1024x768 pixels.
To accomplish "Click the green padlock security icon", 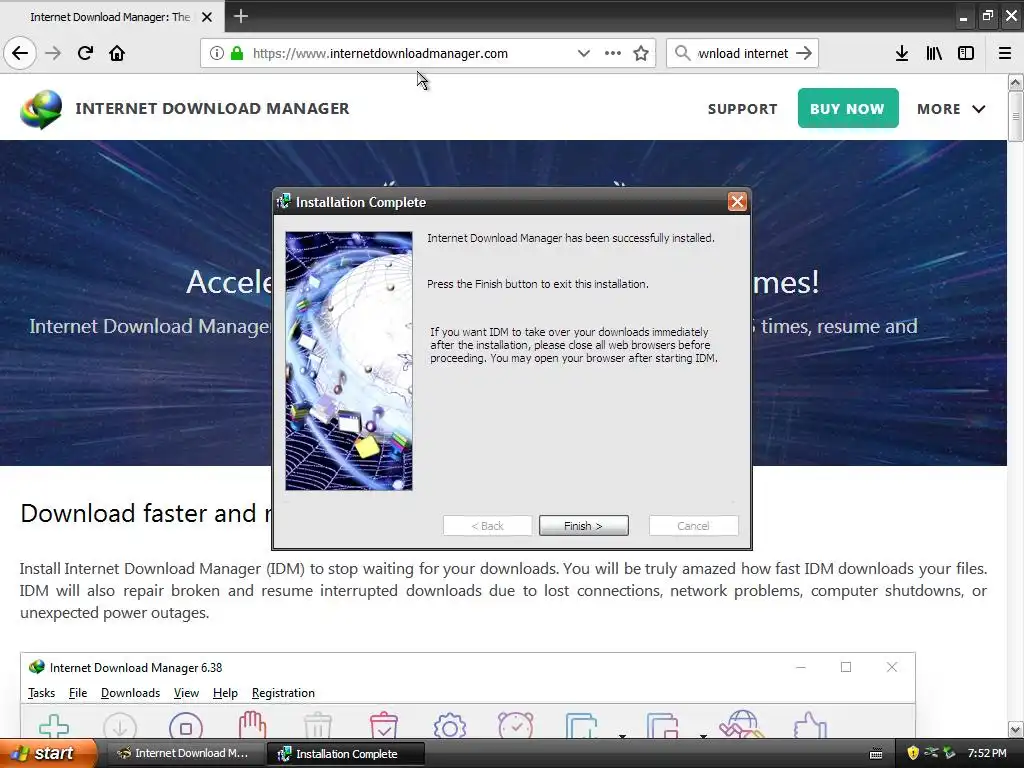I will [237, 53].
